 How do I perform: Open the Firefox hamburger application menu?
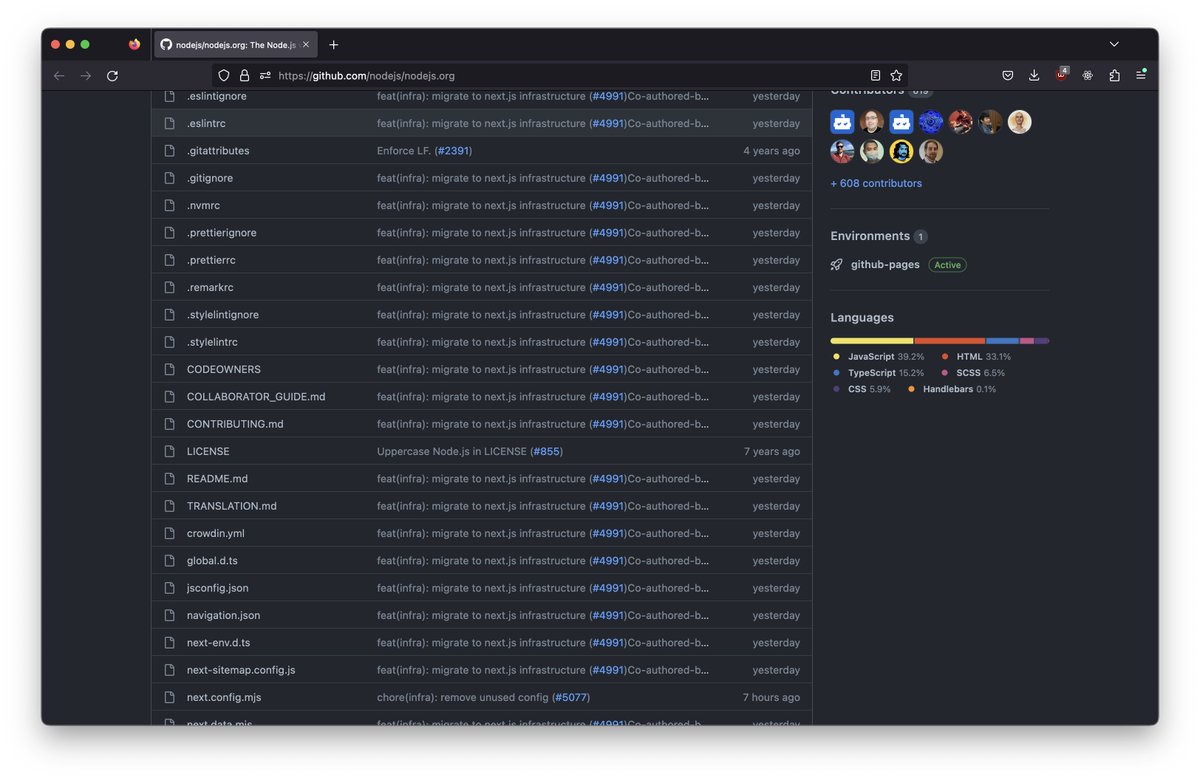click(x=1140, y=75)
